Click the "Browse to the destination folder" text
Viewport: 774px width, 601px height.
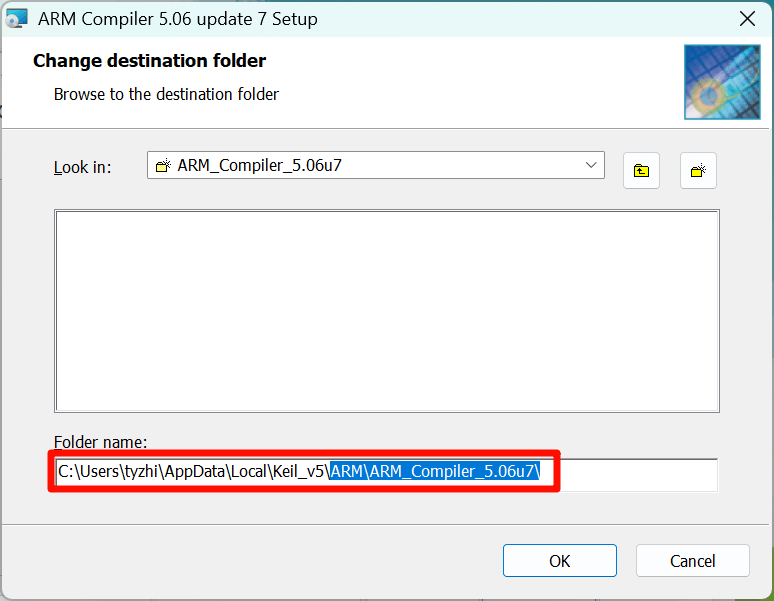(x=166, y=94)
